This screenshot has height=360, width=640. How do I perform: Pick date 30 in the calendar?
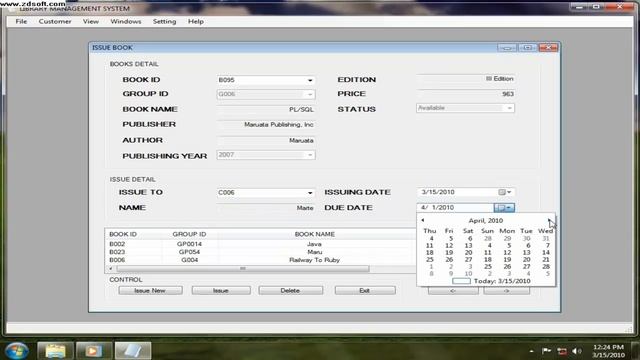pyautogui.click(x=527, y=238)
